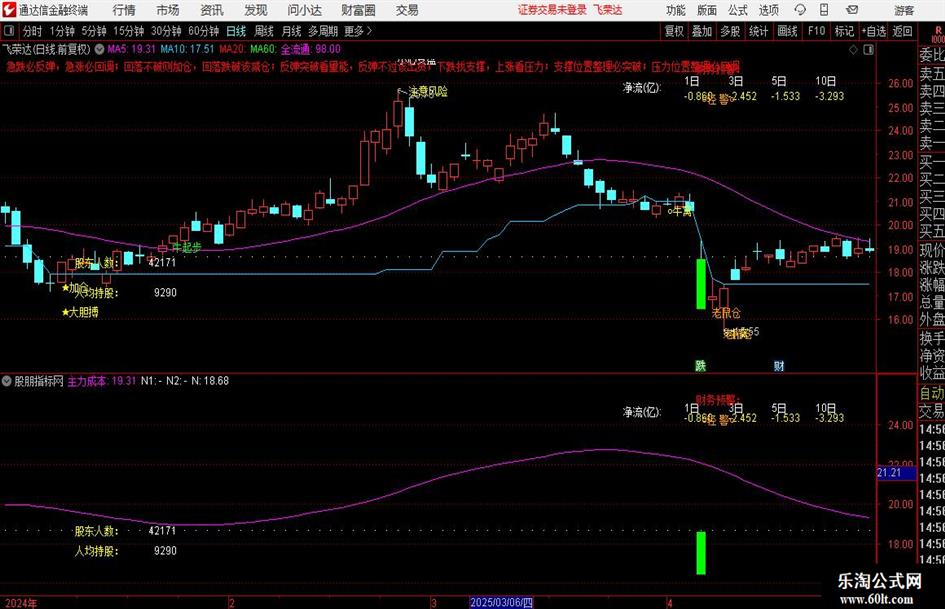Switch to 周线 weekly period tab
Screen dimensions: 945x609
(264, 31)
